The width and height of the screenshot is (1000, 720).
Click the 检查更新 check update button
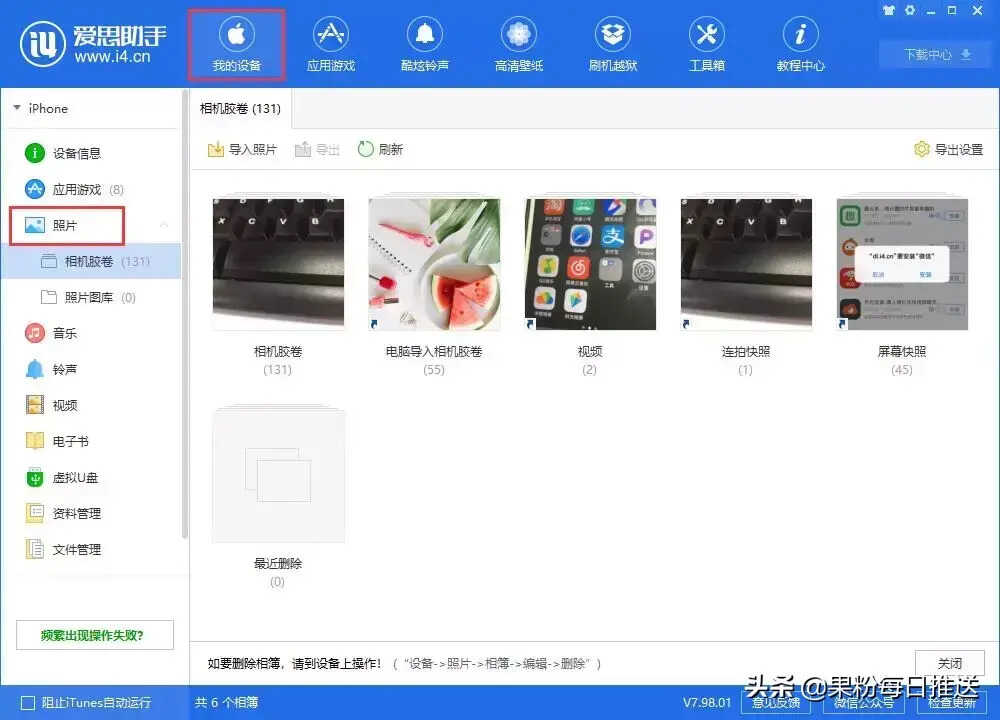(952, 702)
